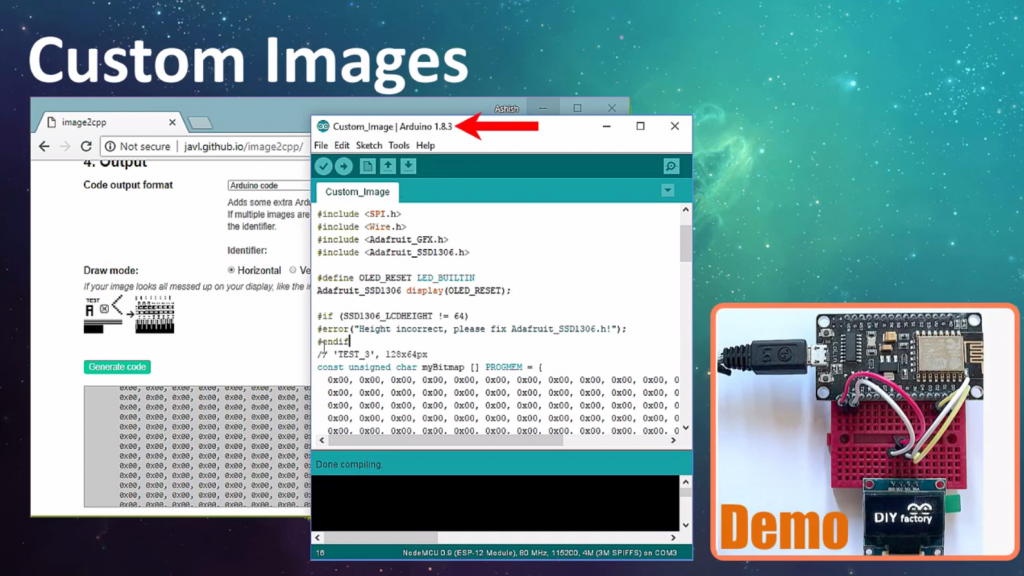Open Chrome's new tab area next to image2cpp
The image size is (1024, 576).
tap(198, 122)
